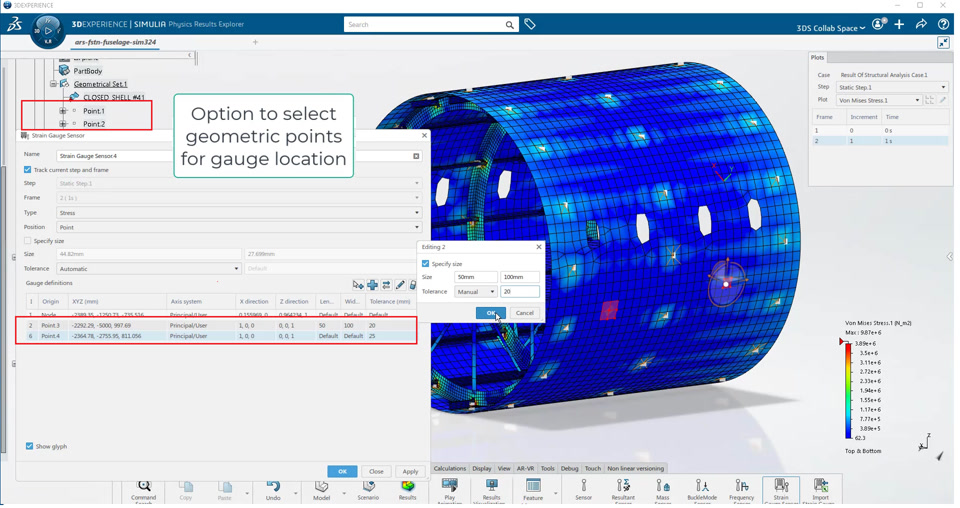This screenshot has height=508, width=960.
Task: Toggle the Show glyph checkbox
Action: pyautogui.click(x=29, y=446)
